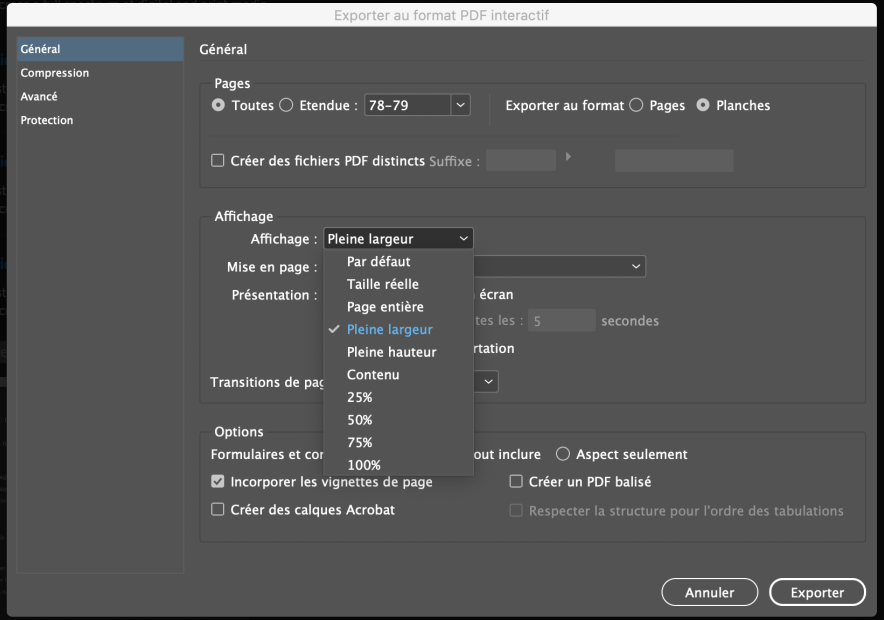Select the Etendue radio button
Image resolution: width=884 pixels, height=620 pixels.
(286, 105)
